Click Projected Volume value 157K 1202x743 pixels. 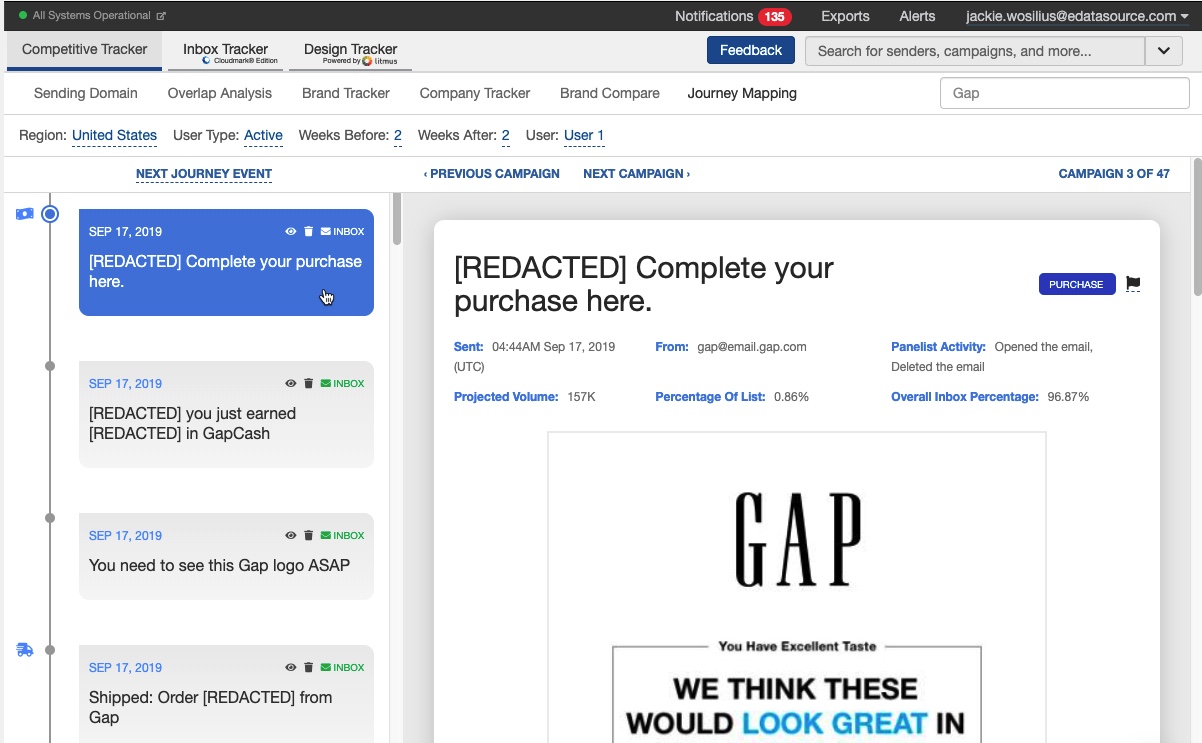coord(581,397)
